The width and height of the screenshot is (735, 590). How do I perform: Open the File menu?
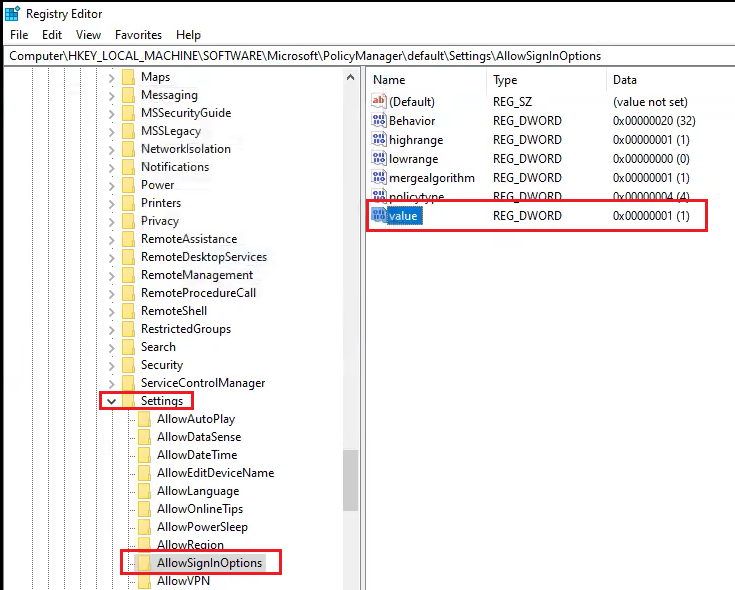pos(19,35)
